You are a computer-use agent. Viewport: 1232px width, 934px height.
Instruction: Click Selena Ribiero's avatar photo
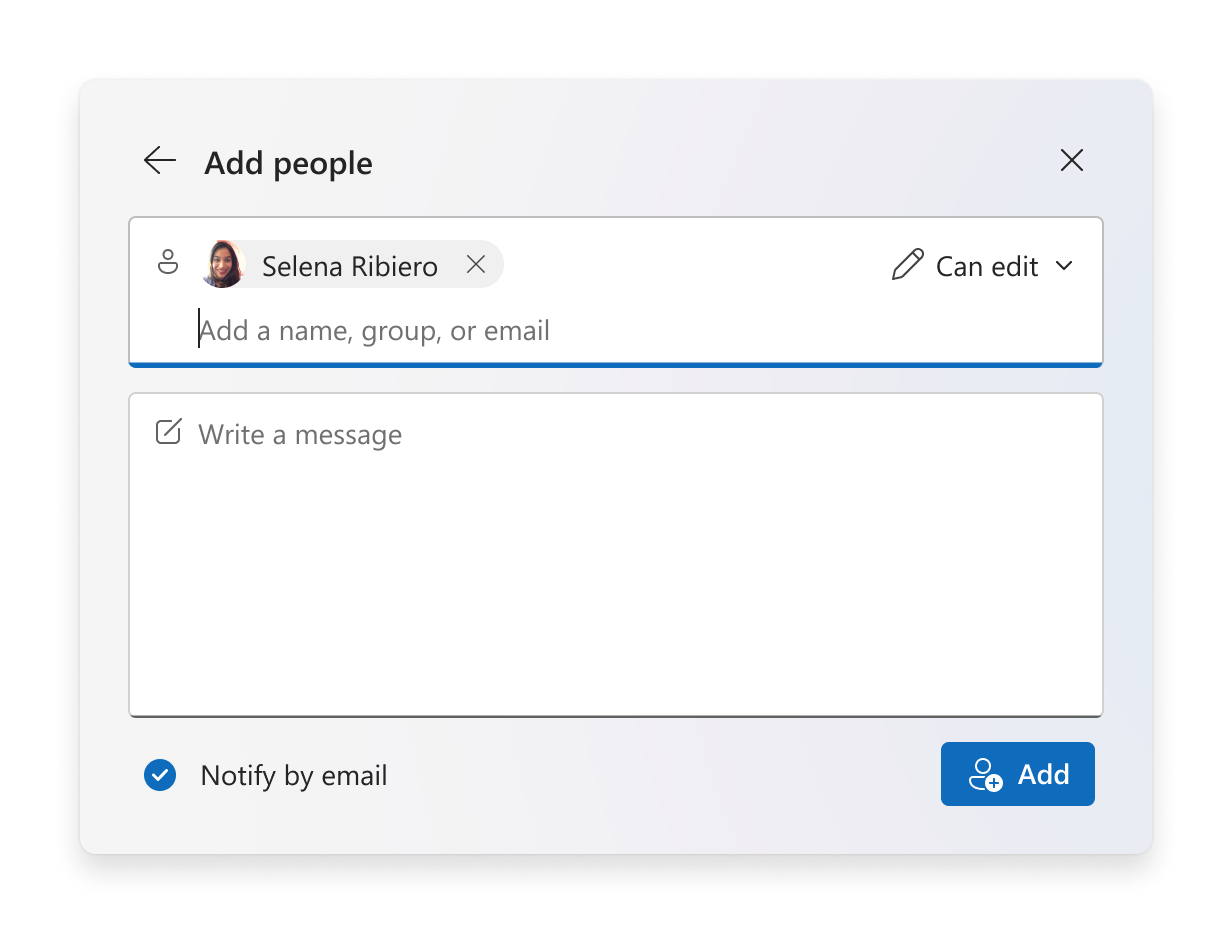coord(224,265)
